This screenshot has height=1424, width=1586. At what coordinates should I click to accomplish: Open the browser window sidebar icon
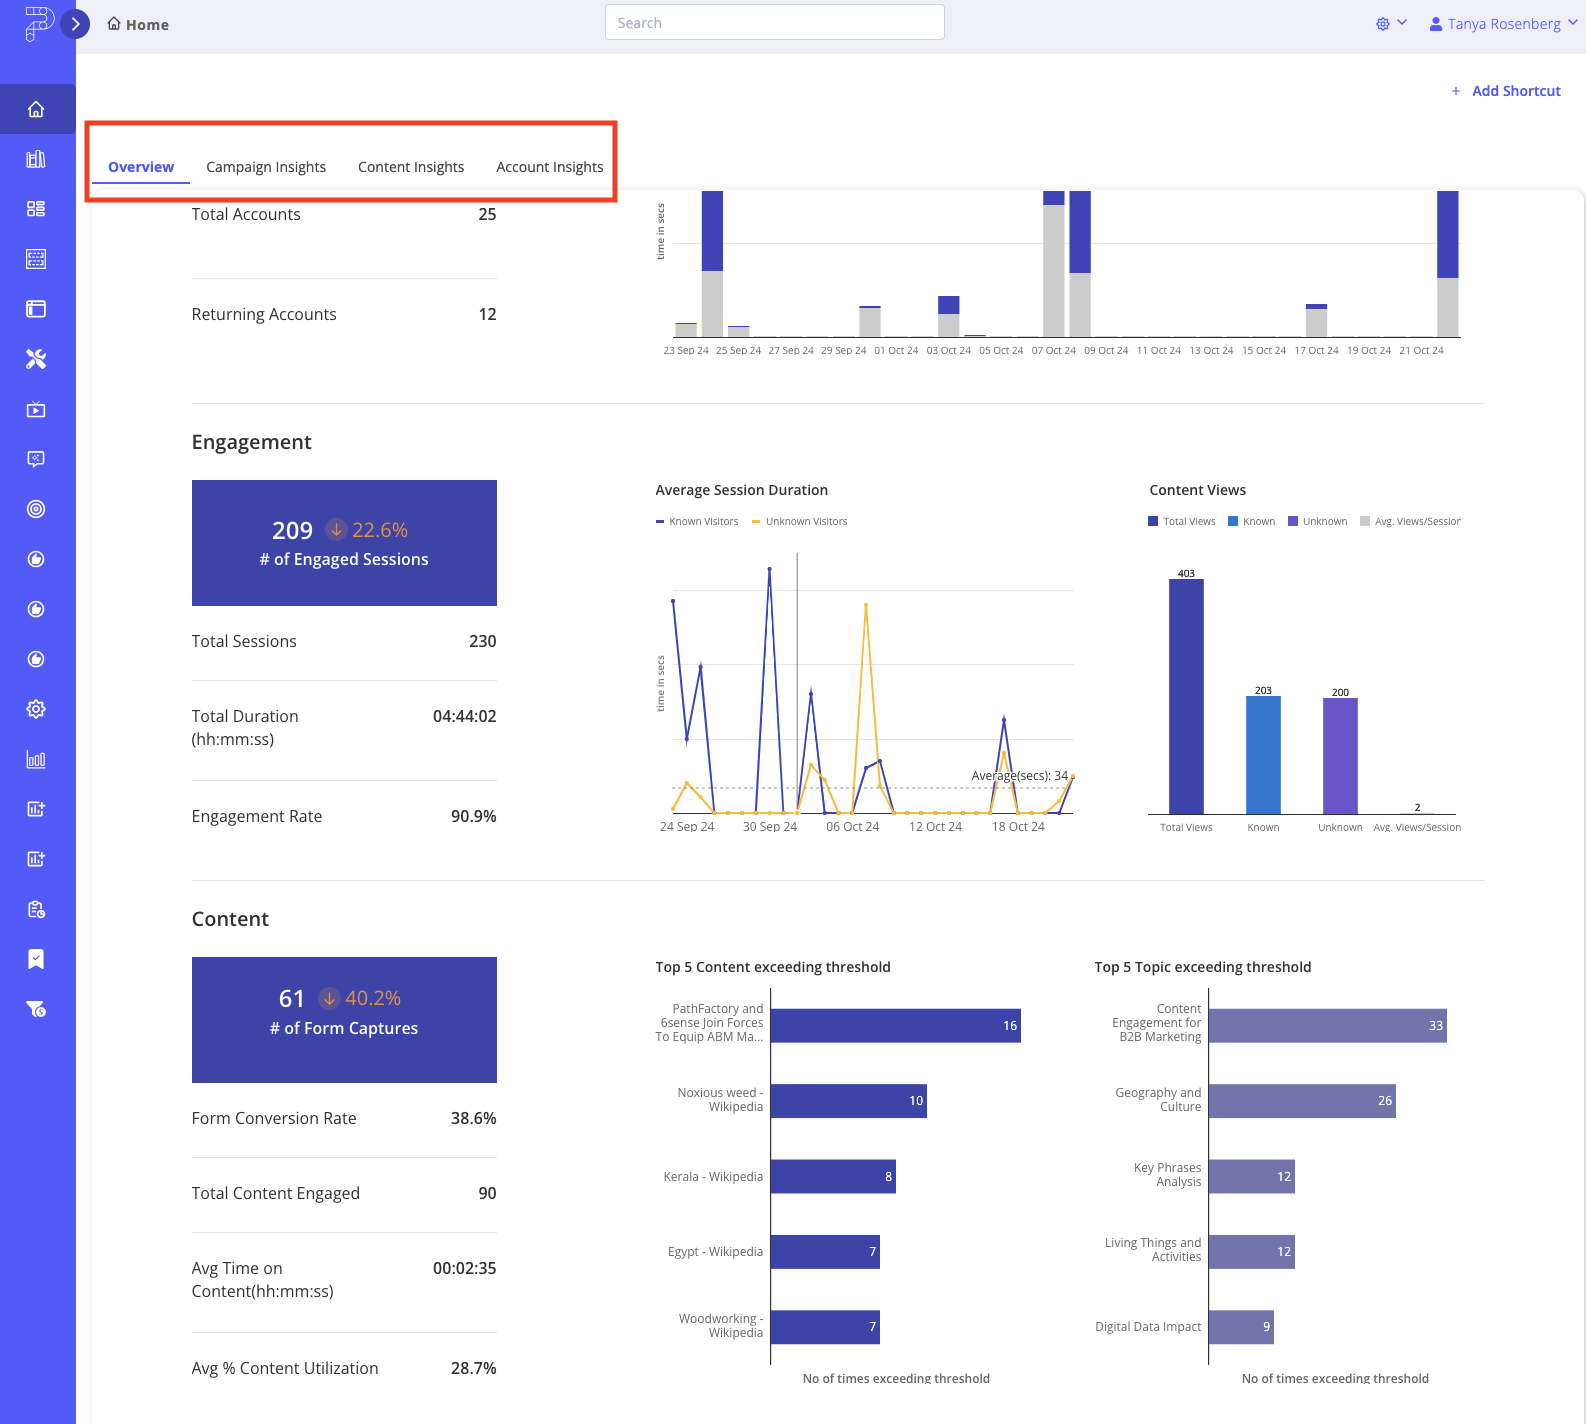point(36,309)
